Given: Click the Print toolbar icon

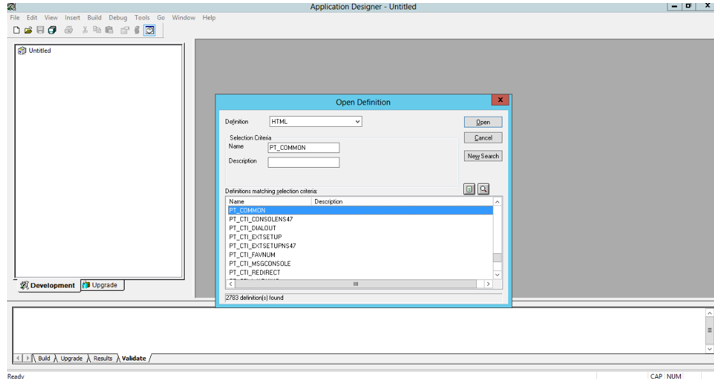Looking at the screenshot, I should coord(68,30).
